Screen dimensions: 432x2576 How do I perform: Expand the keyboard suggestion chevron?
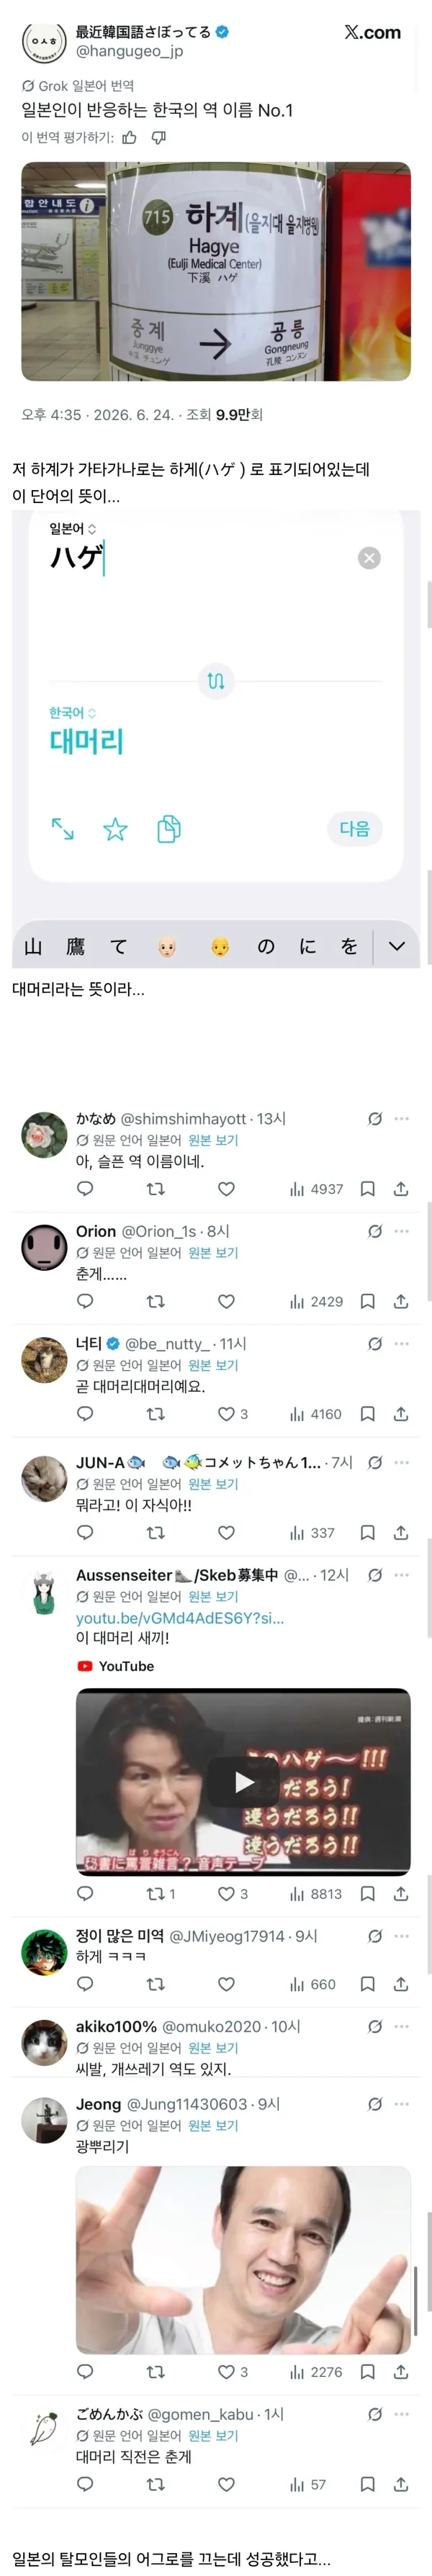[x=397, y=946]
